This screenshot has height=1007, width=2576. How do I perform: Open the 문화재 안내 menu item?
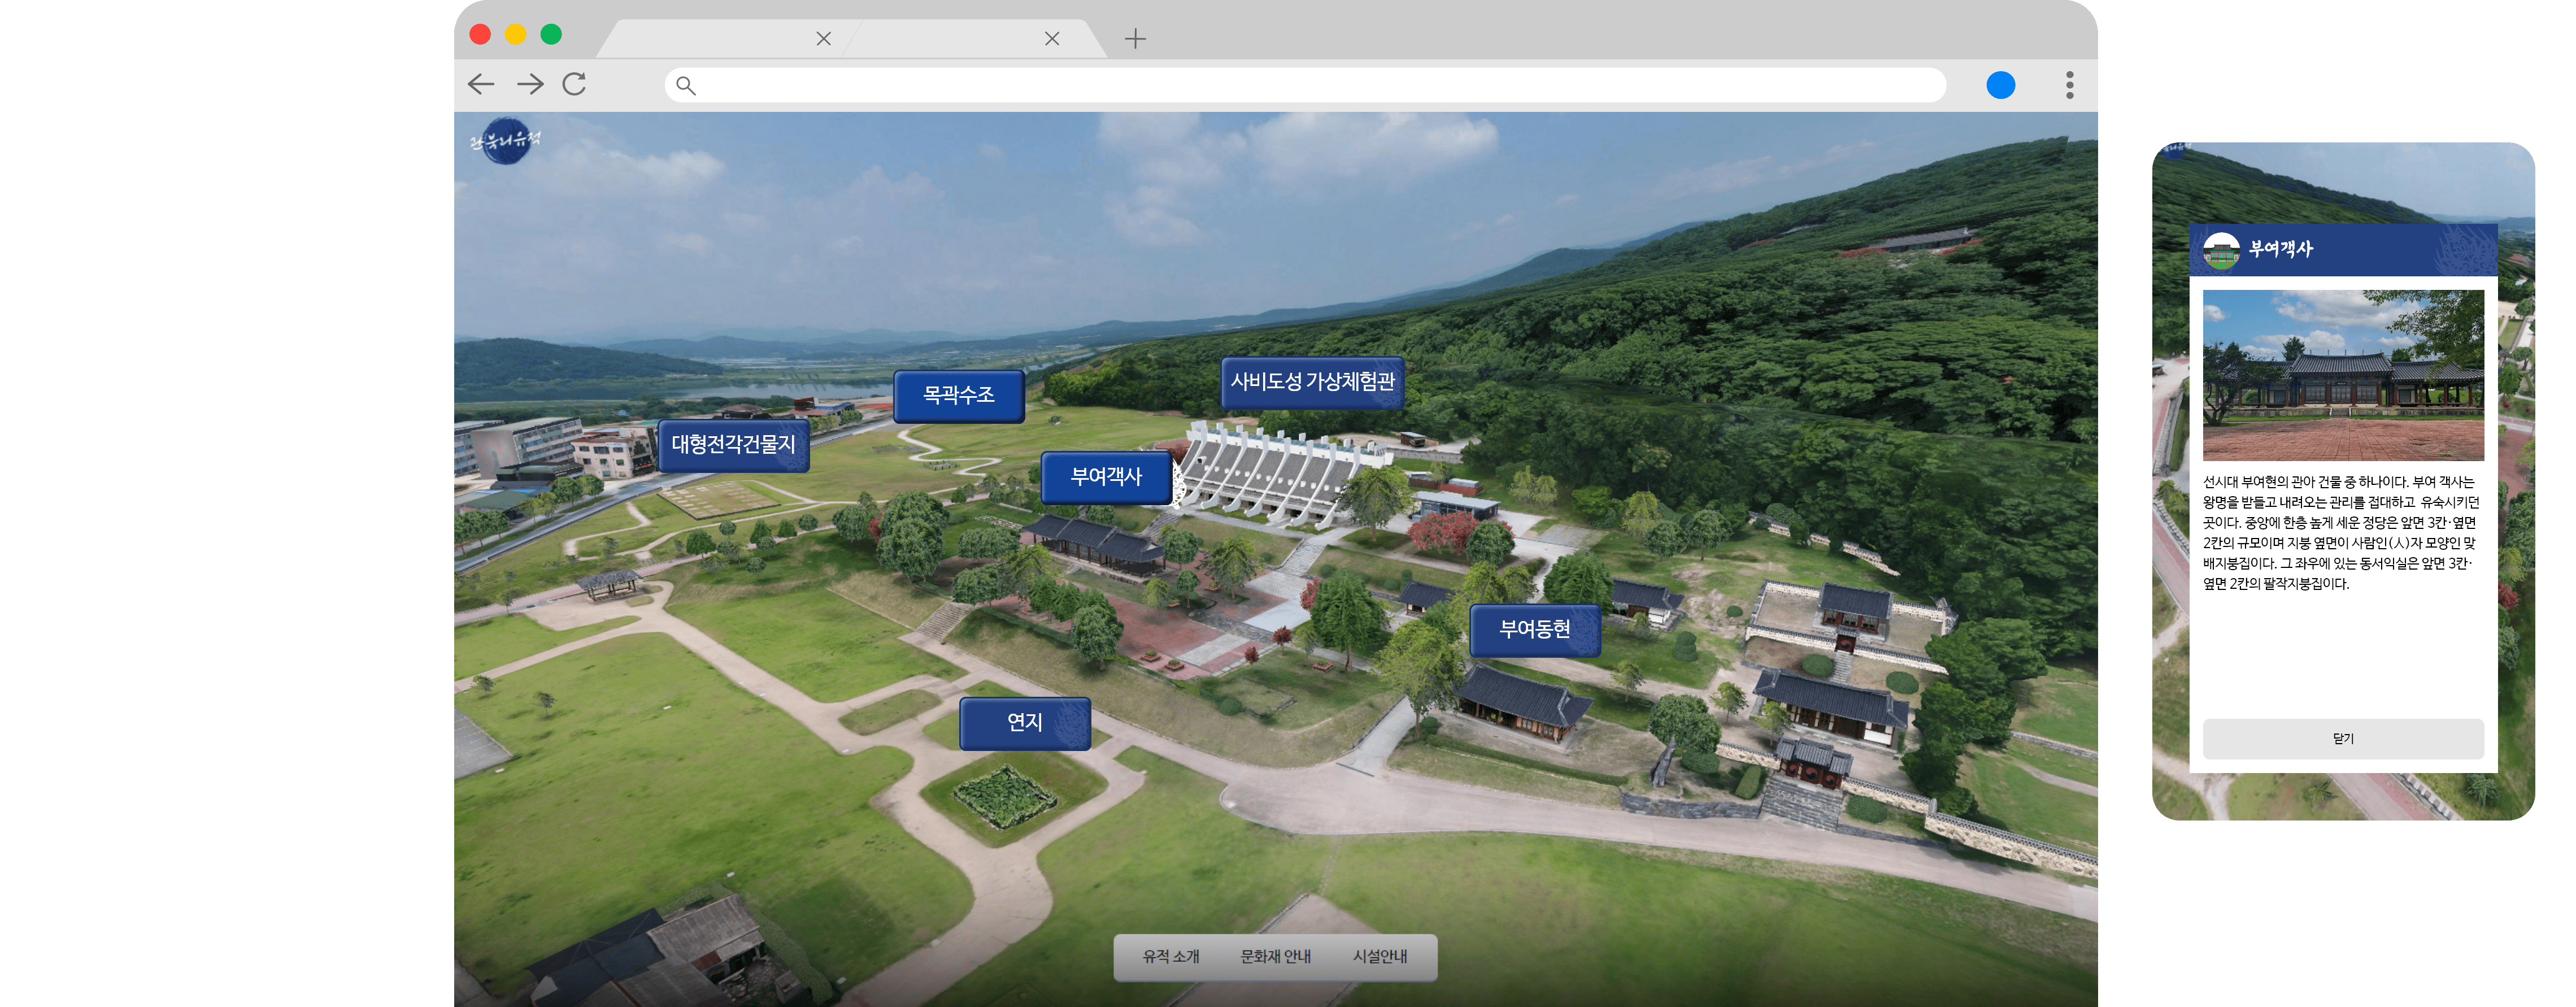[1275, 957]
